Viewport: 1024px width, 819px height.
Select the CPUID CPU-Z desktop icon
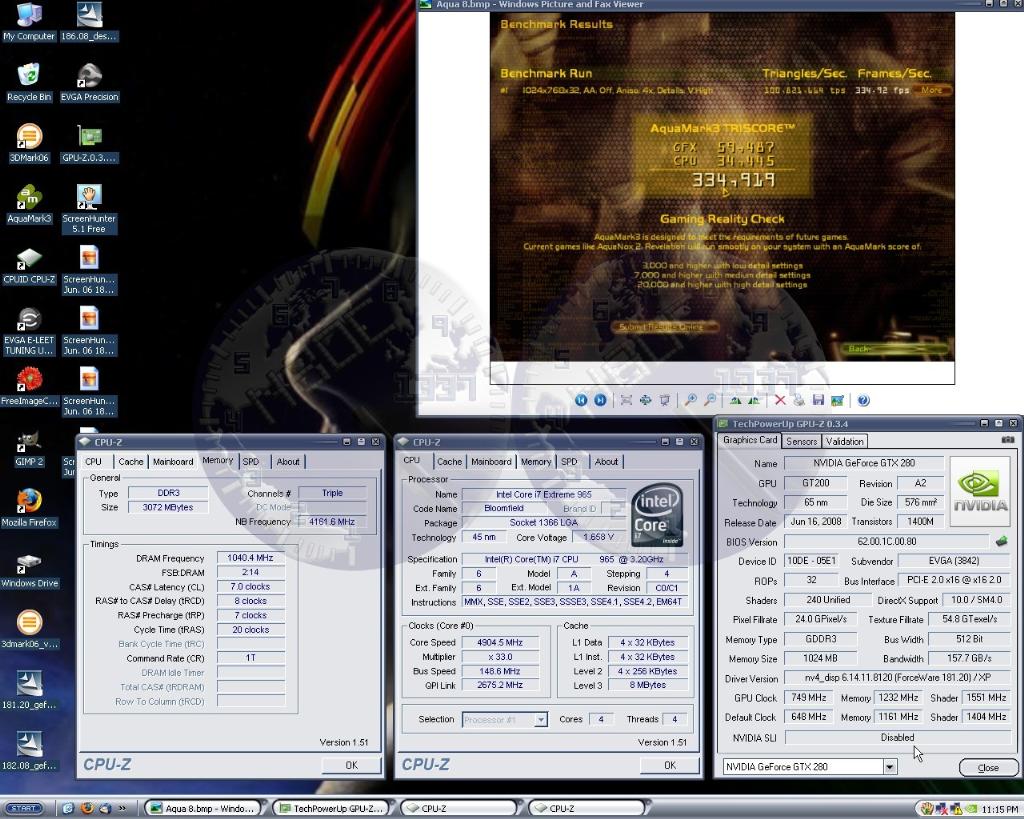tap(29, 265)
